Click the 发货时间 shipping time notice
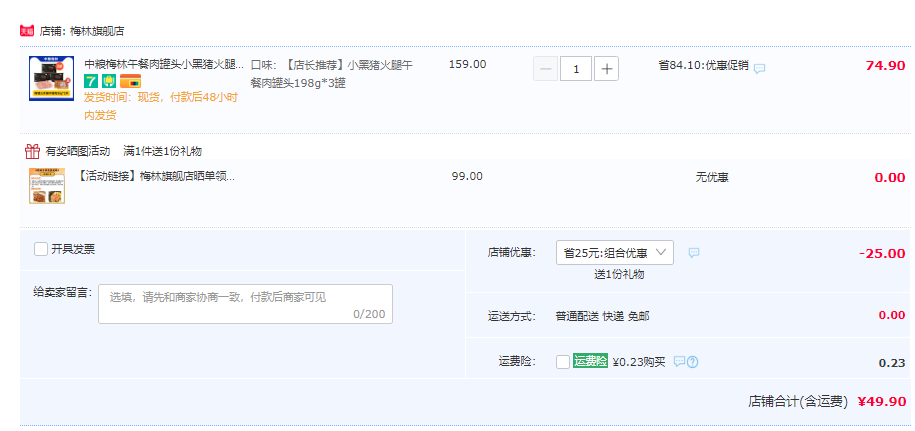The image size is (915, 431). point(161,106)
